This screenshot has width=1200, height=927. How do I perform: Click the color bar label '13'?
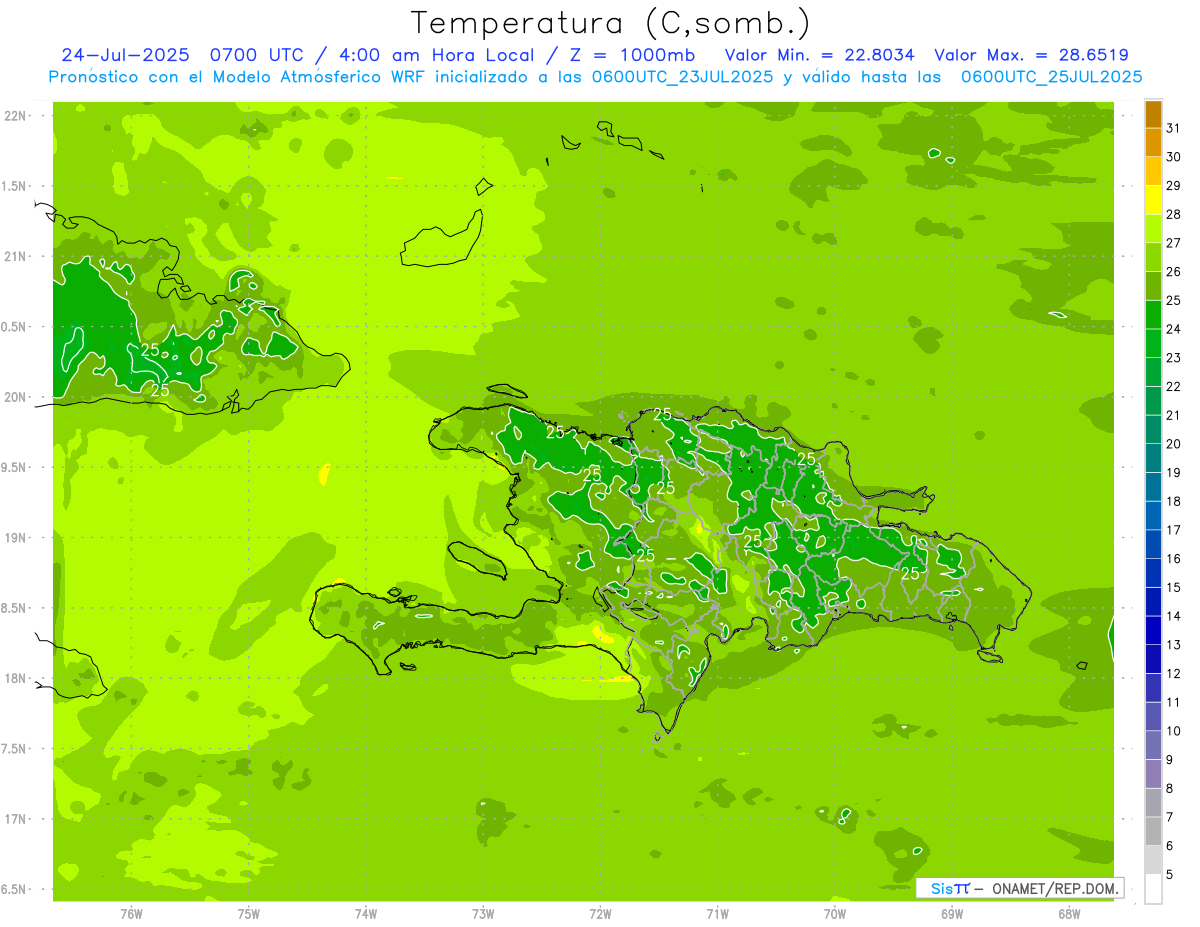point(1173,645)
